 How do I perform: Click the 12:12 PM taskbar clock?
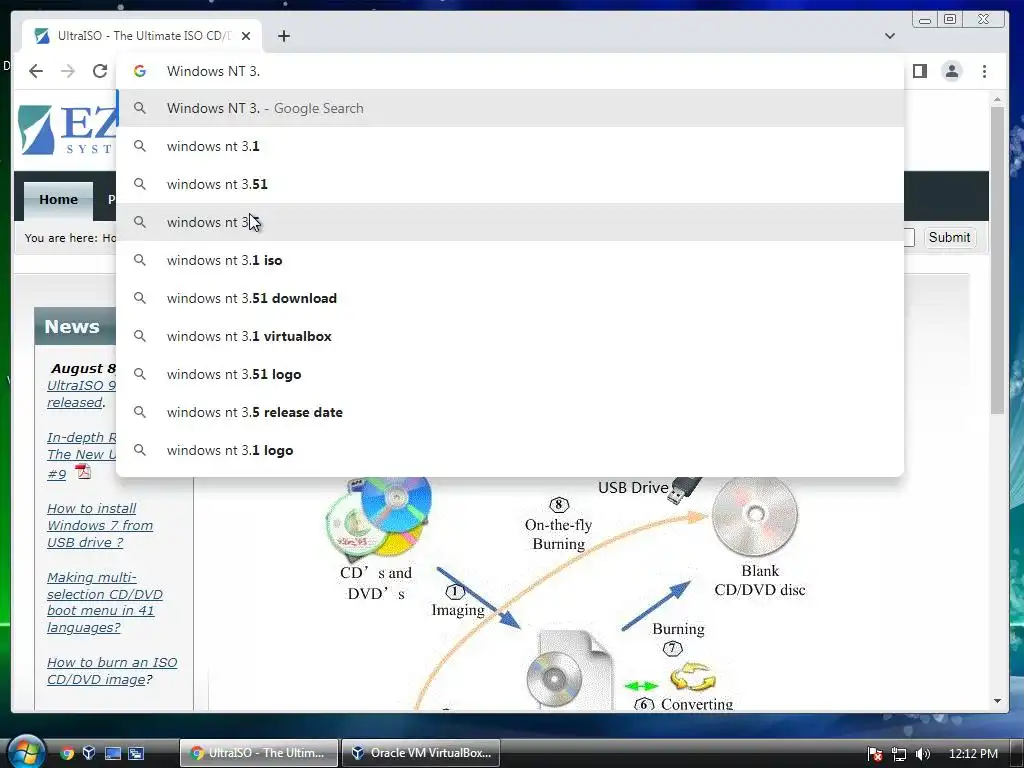tap(973, 754)
